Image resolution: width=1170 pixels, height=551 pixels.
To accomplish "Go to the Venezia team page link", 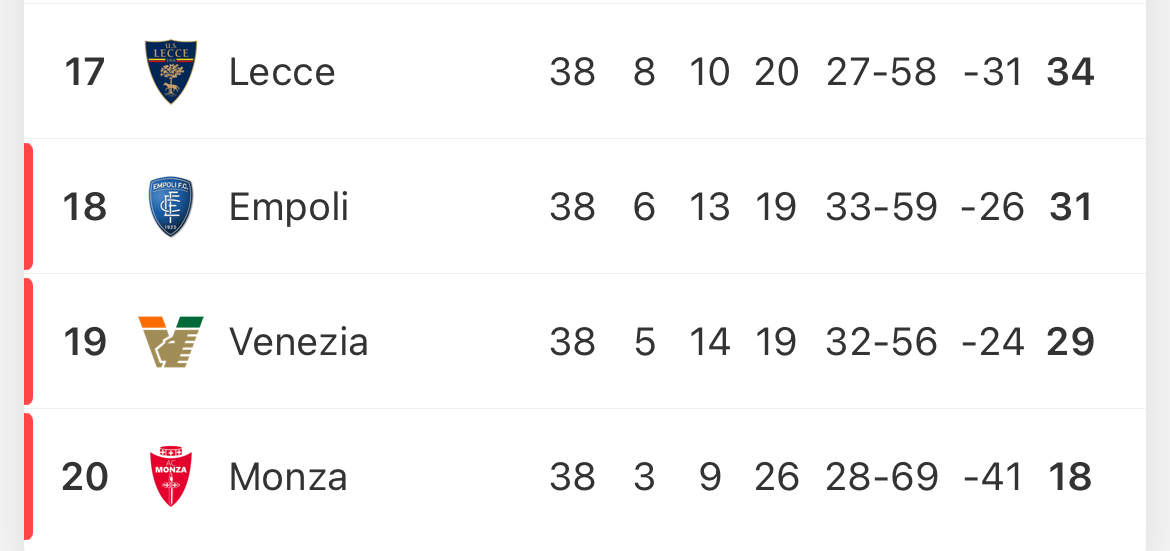I will coord(298,342).
